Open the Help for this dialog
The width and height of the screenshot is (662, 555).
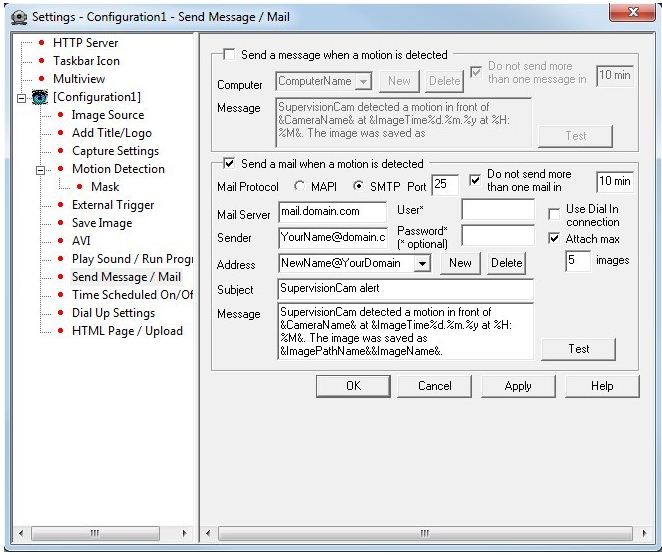(x=602, y=386)
